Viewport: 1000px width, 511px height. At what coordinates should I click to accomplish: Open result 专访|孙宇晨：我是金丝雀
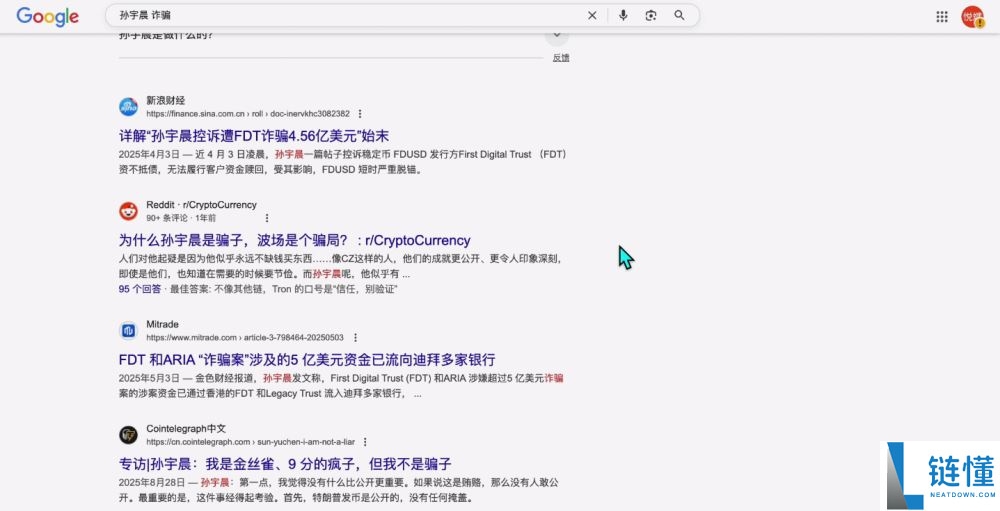click(x=285, y=464)
